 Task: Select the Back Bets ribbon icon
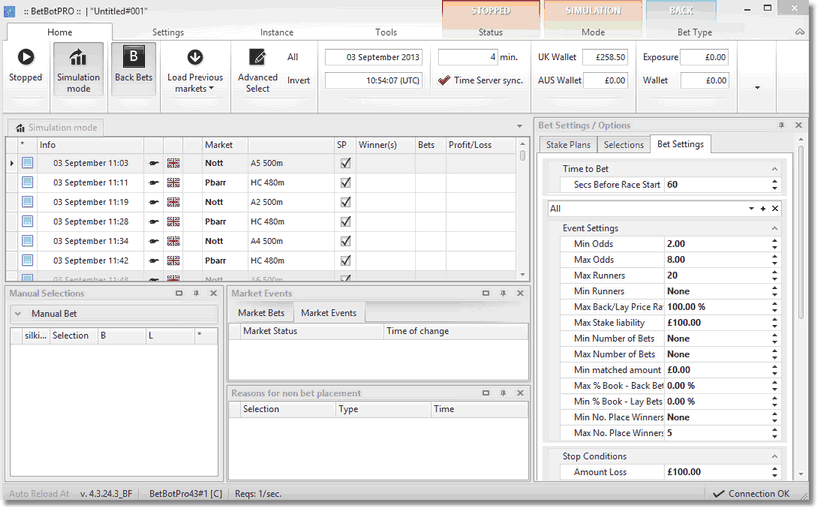click(134, 56)
